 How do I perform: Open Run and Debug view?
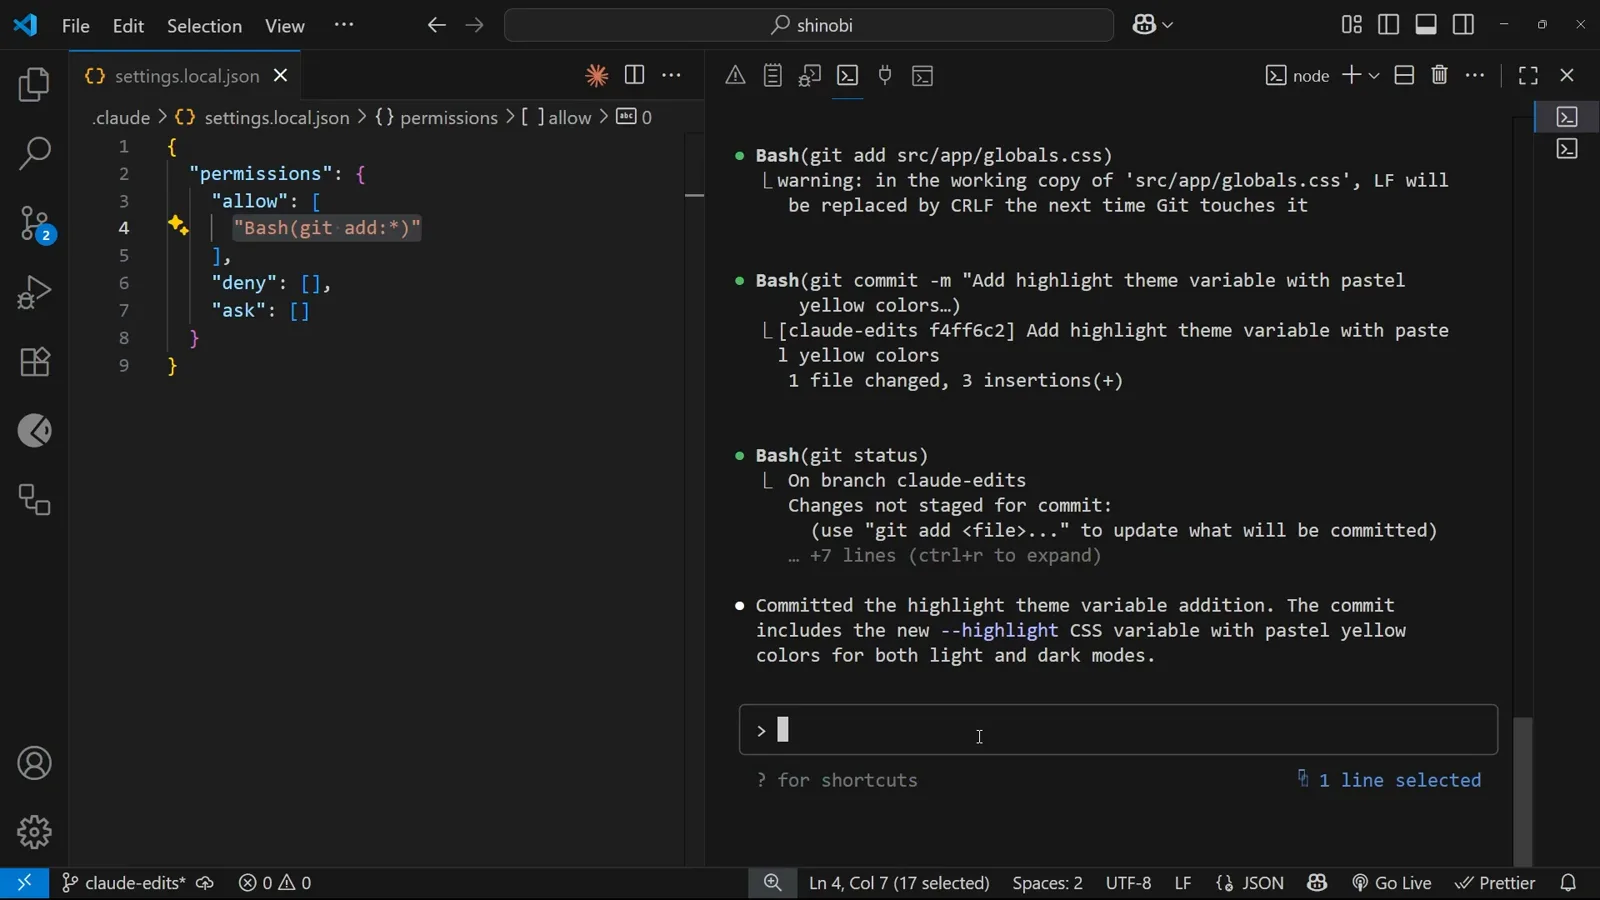(34, 293)
